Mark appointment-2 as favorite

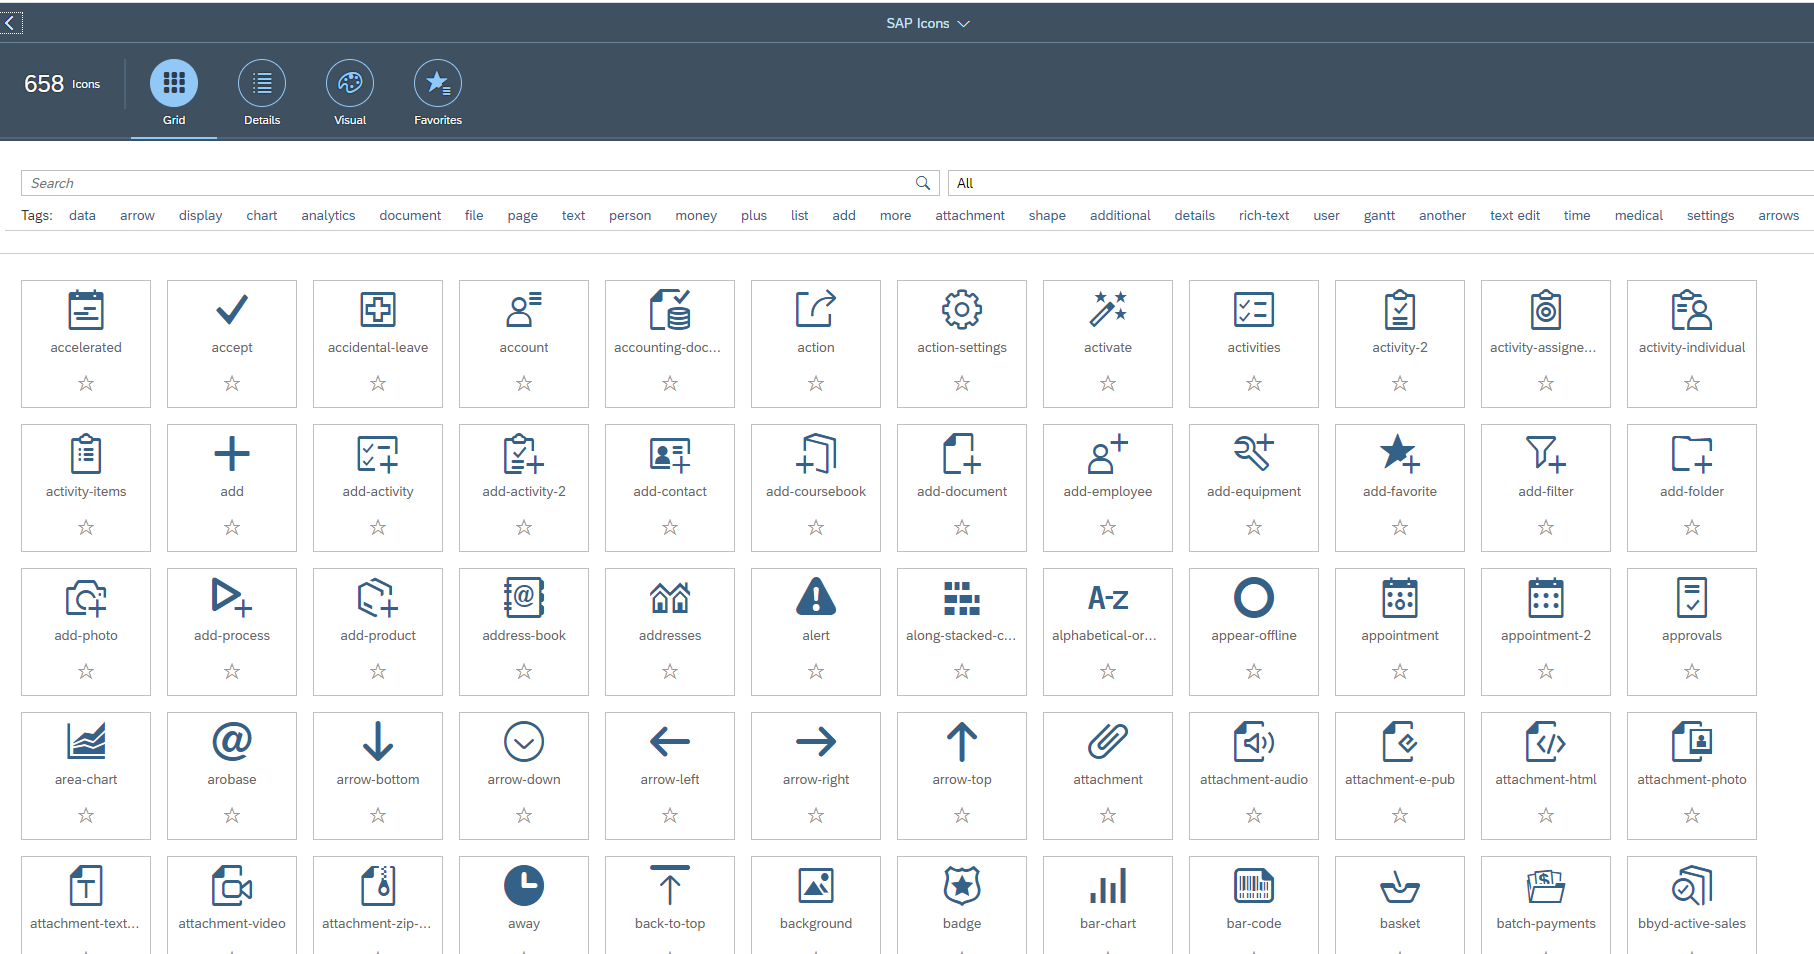(1545, 671)
